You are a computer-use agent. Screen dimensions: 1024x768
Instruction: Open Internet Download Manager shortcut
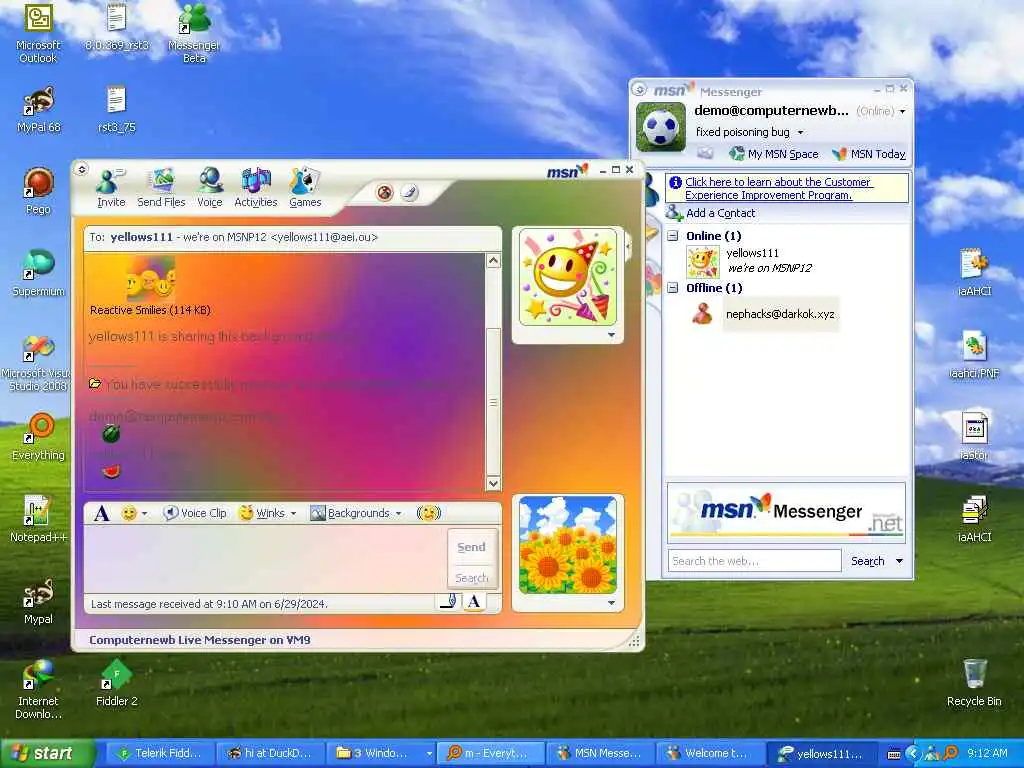point(38,690)
